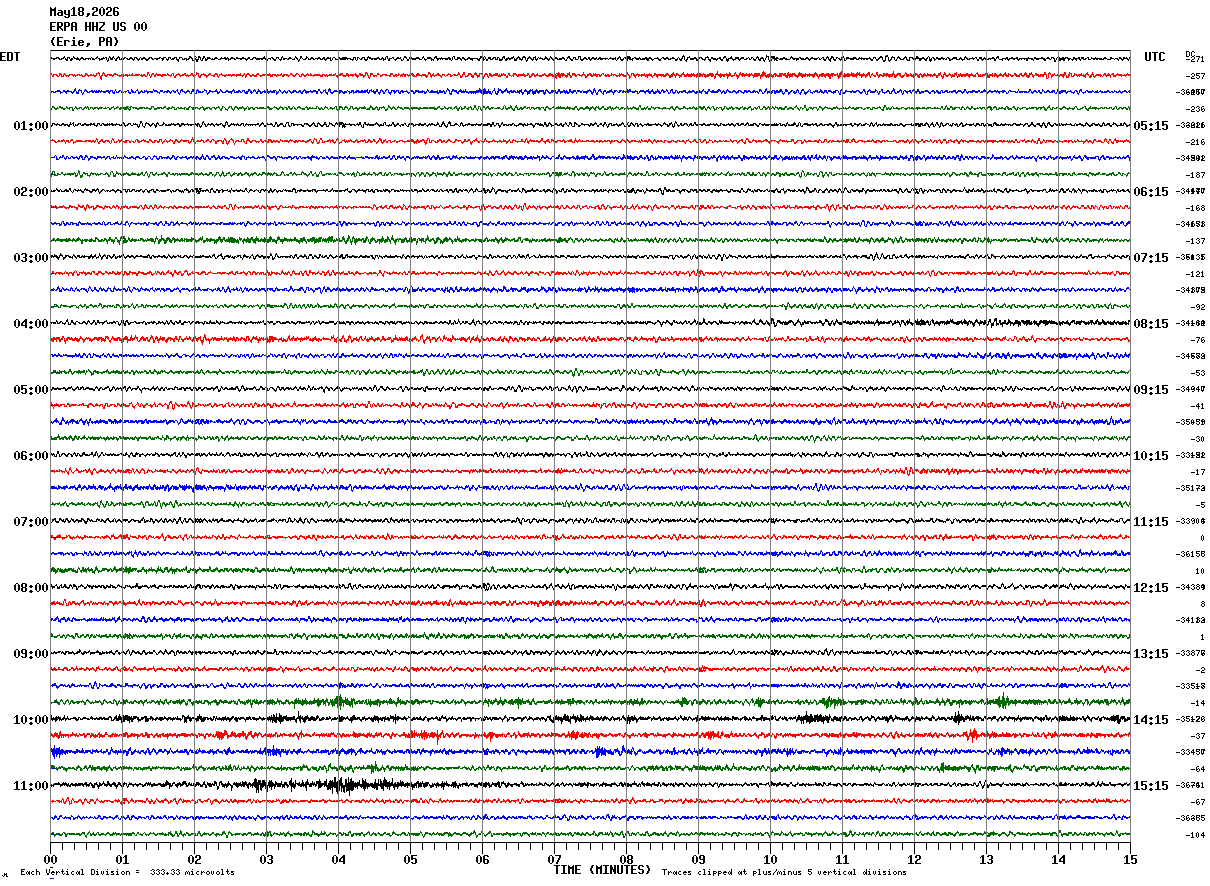Click the vertical division microvolts scale note

[127, 872]
